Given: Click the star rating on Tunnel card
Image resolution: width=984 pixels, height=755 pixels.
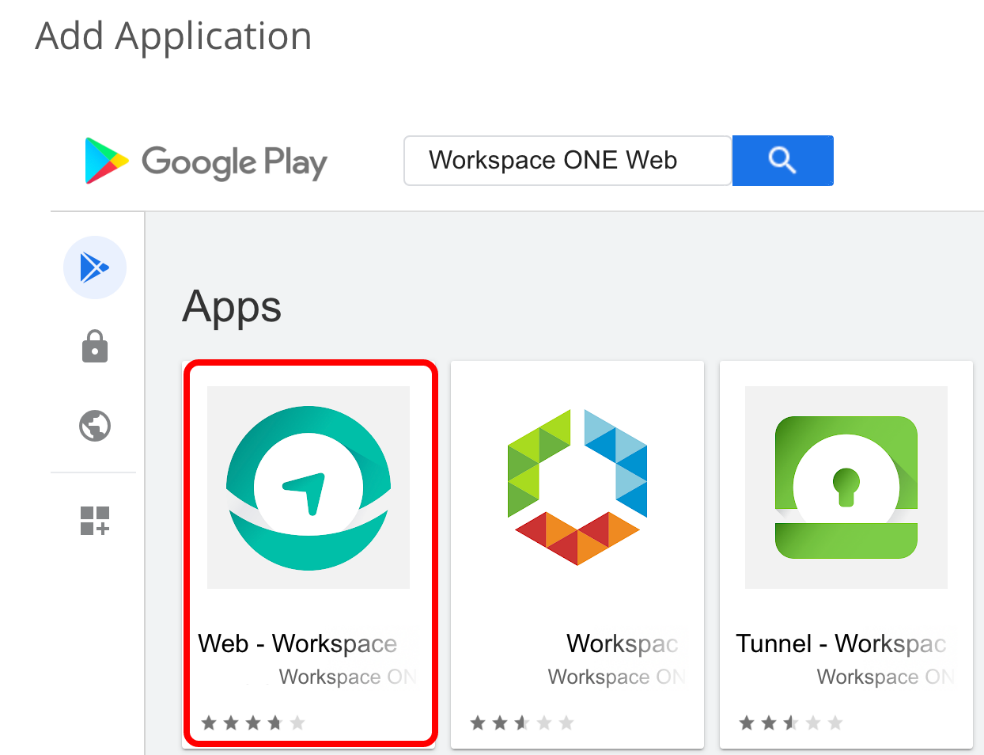Looking at the screenshot, I should click(x=791, y=722).
